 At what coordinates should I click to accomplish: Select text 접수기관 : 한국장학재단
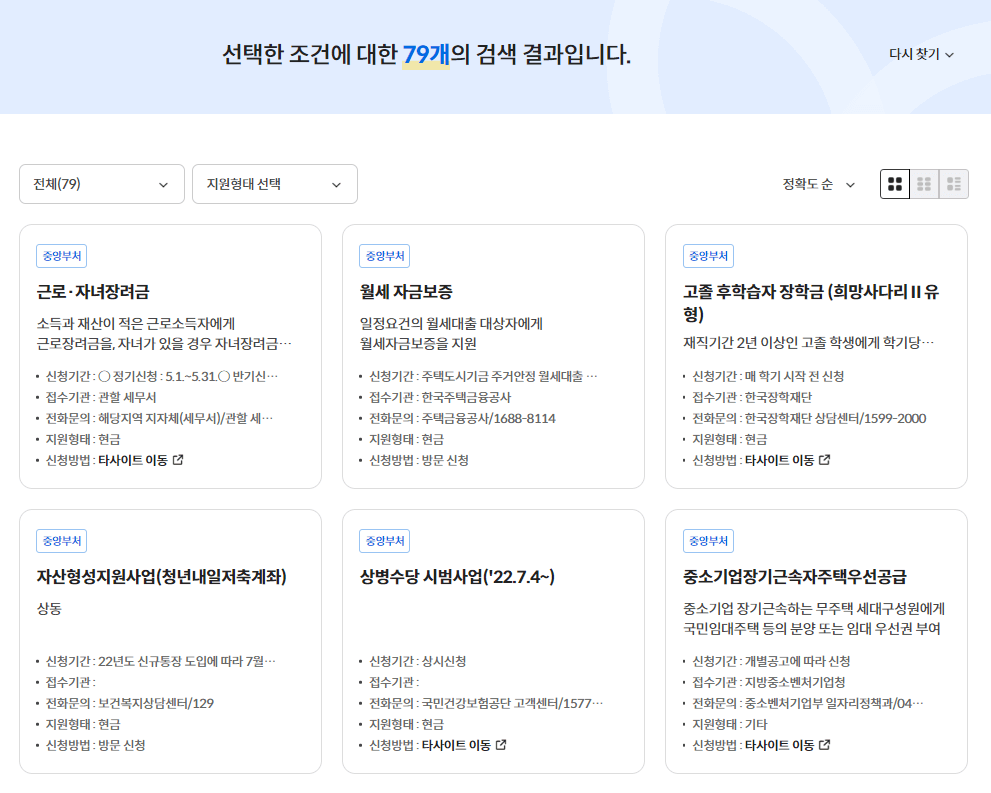752,397
